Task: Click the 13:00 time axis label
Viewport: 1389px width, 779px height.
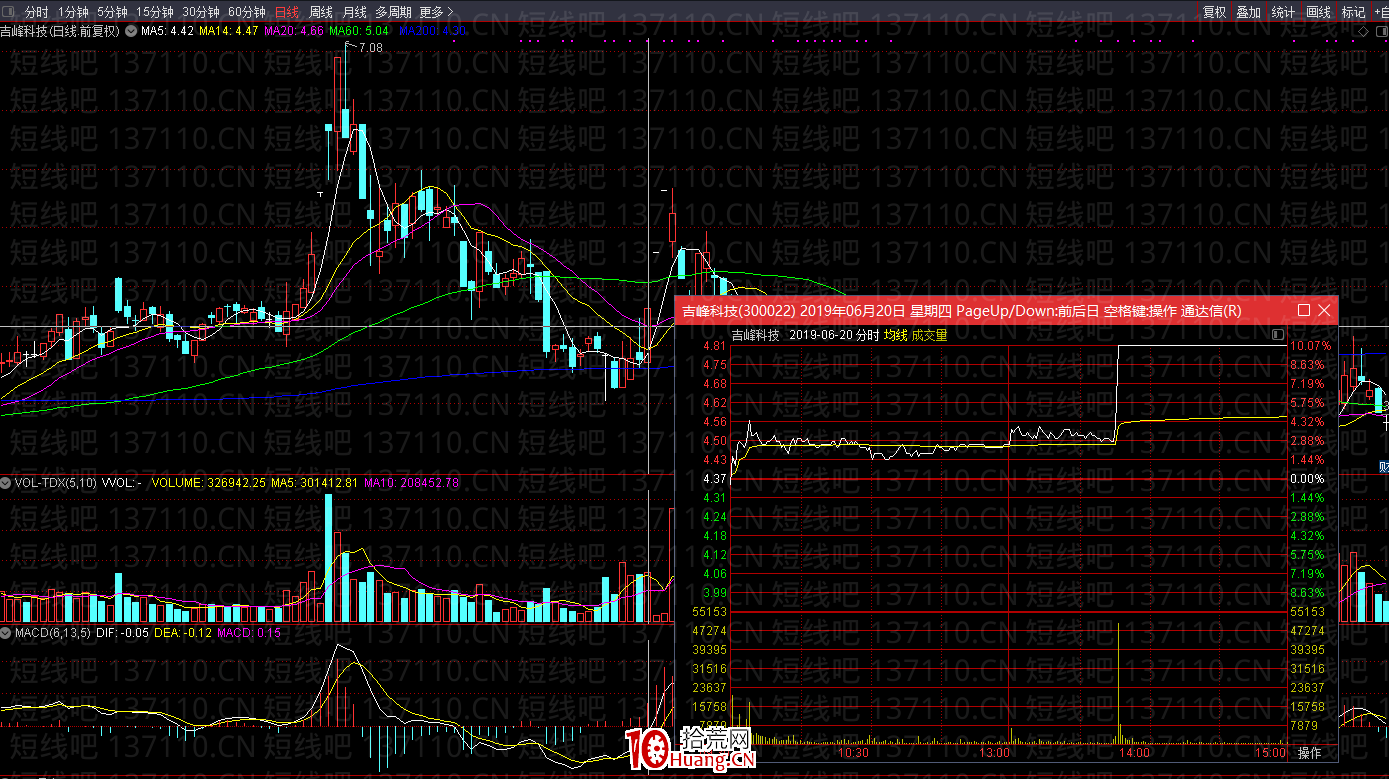Action: [x=996, y=753]
